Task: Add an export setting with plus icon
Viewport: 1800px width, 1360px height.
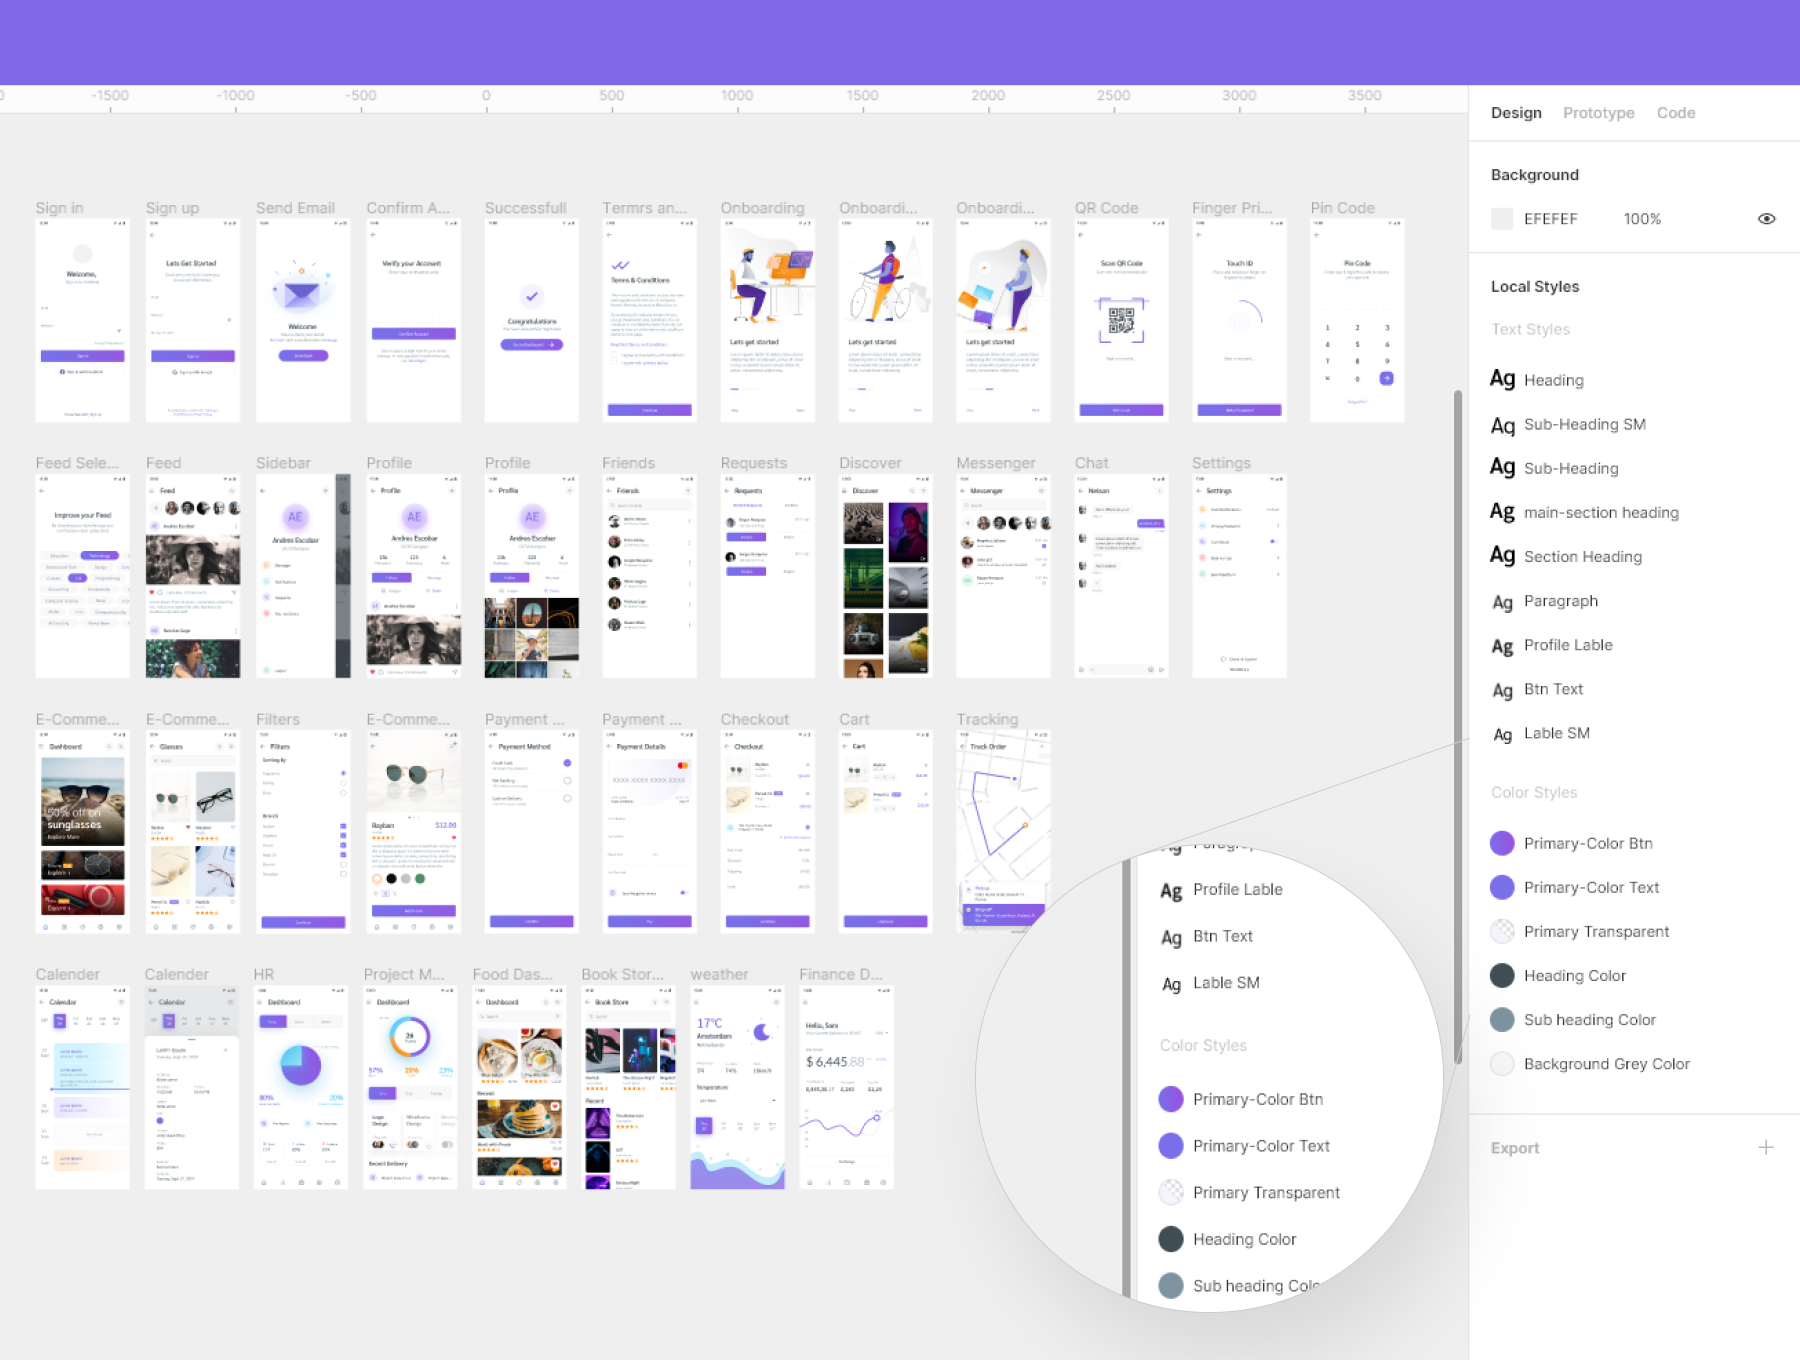Action: coord(1766,1147)
